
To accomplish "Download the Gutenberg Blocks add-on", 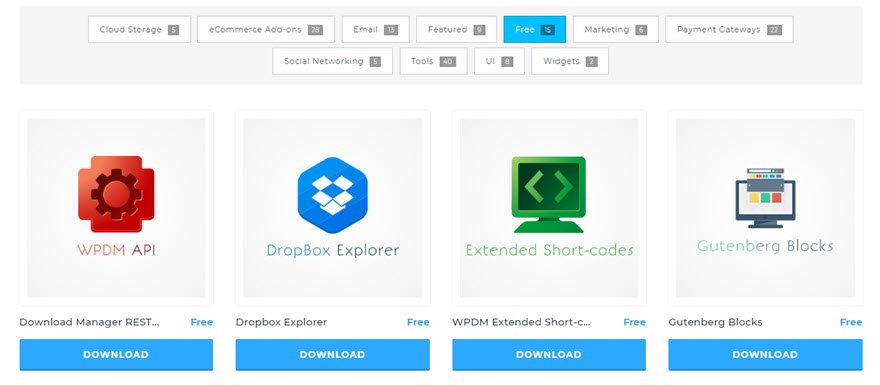I will [x=765, y=355].
